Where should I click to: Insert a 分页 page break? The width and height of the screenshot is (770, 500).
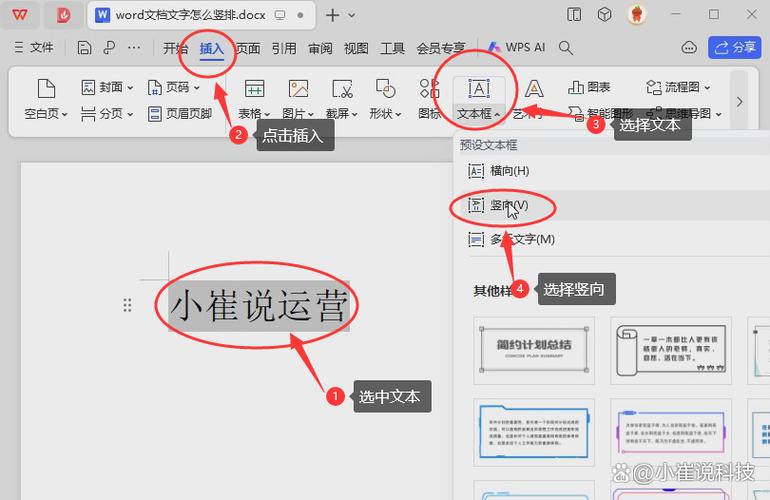point(102,114)
